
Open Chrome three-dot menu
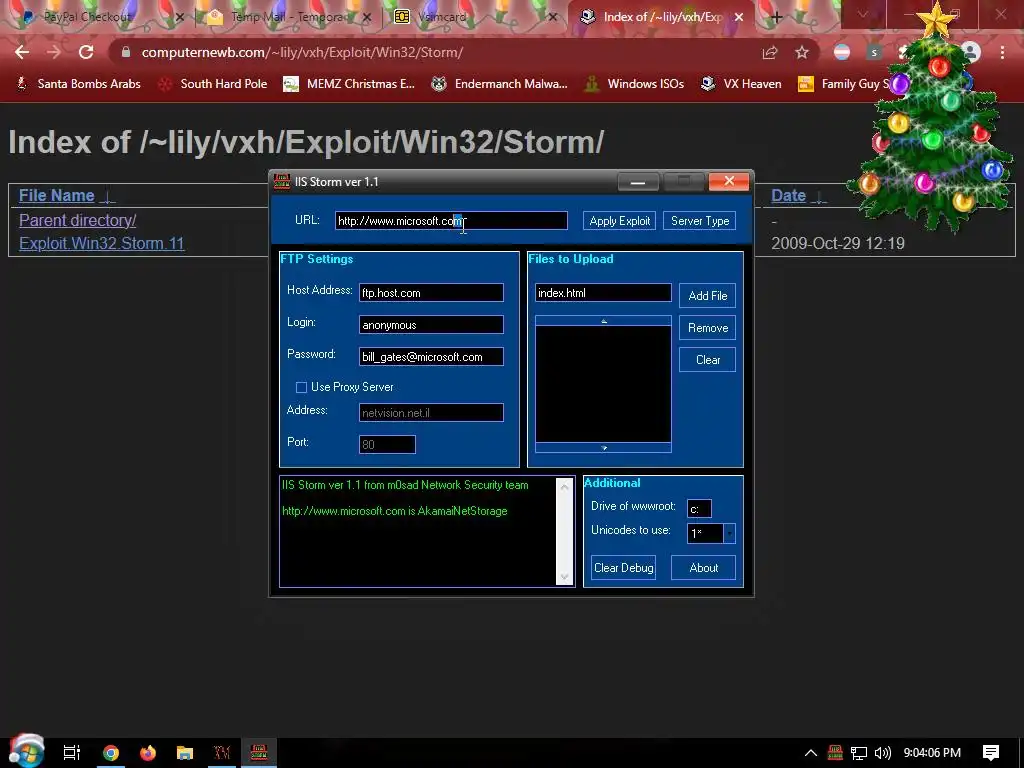pos(1002,52)
